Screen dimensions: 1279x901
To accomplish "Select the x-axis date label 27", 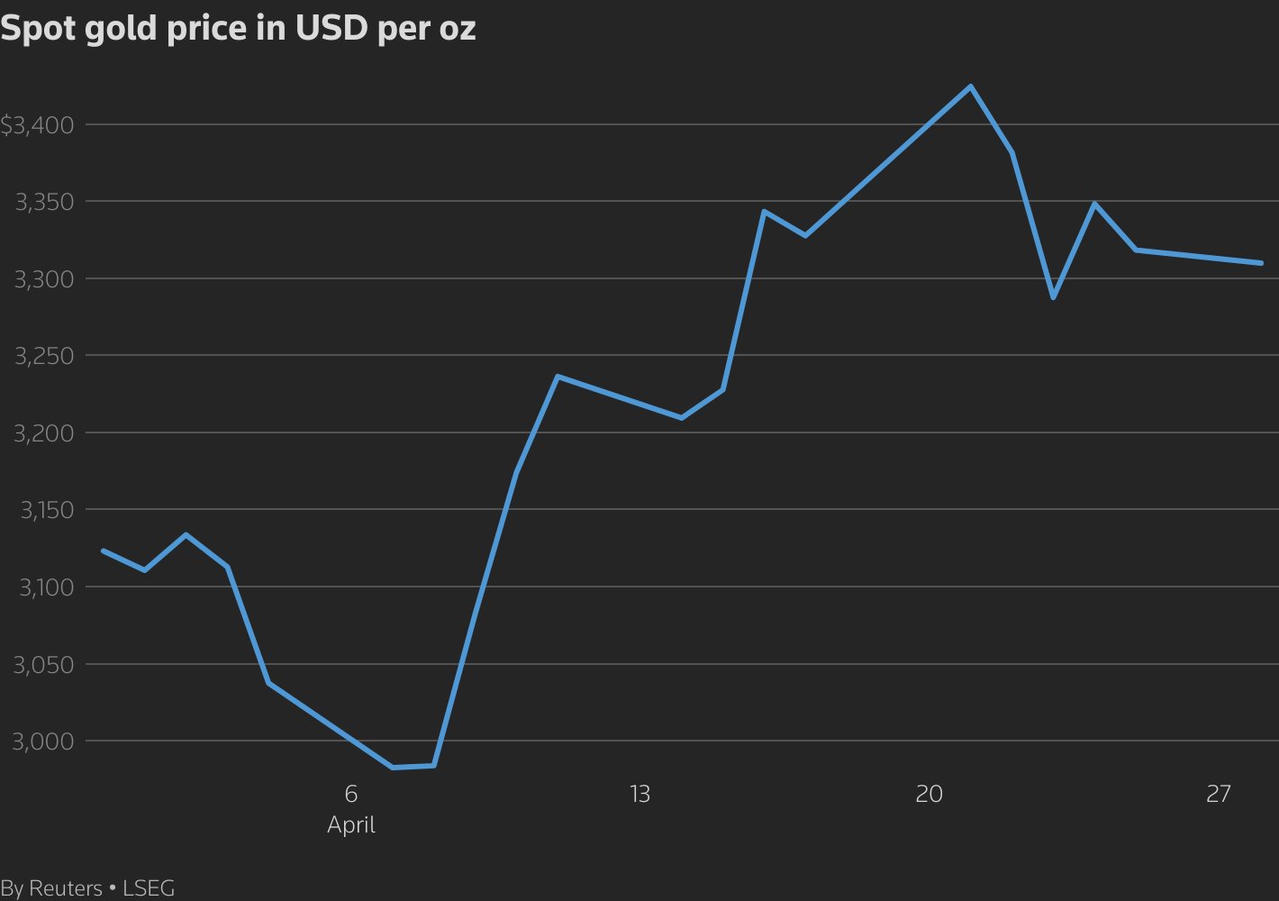I will 1218,794.
